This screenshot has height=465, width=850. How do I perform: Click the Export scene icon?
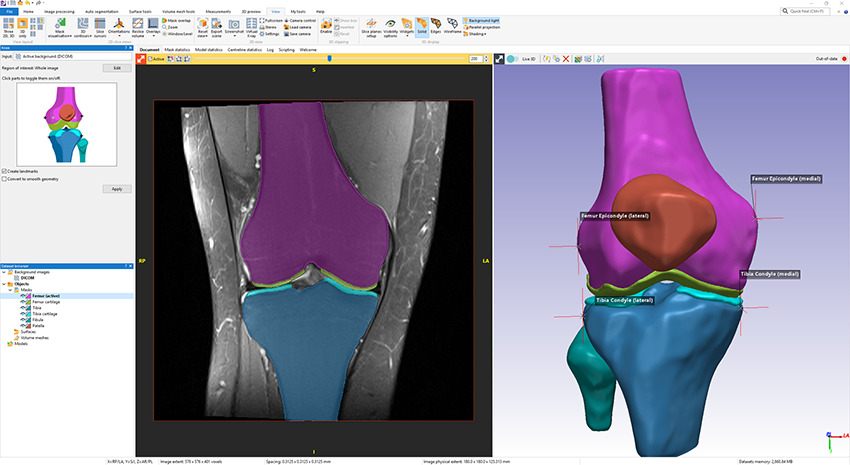[x=217, y=23]
